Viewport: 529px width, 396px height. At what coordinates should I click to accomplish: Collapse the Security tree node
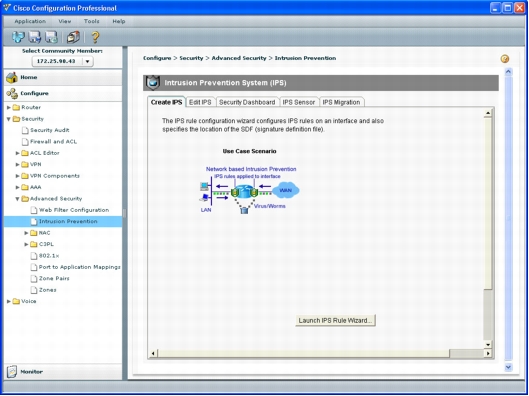(x=9, y=119)
